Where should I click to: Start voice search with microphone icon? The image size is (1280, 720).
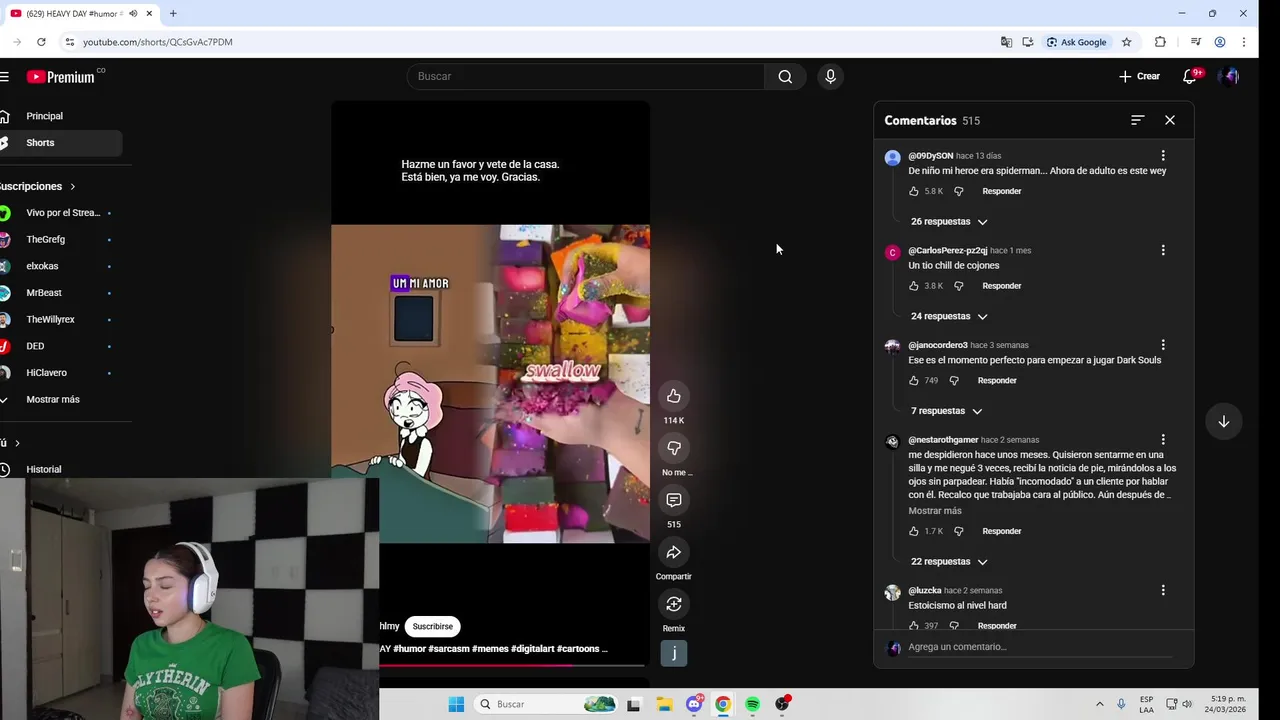(x=830, y=77)
